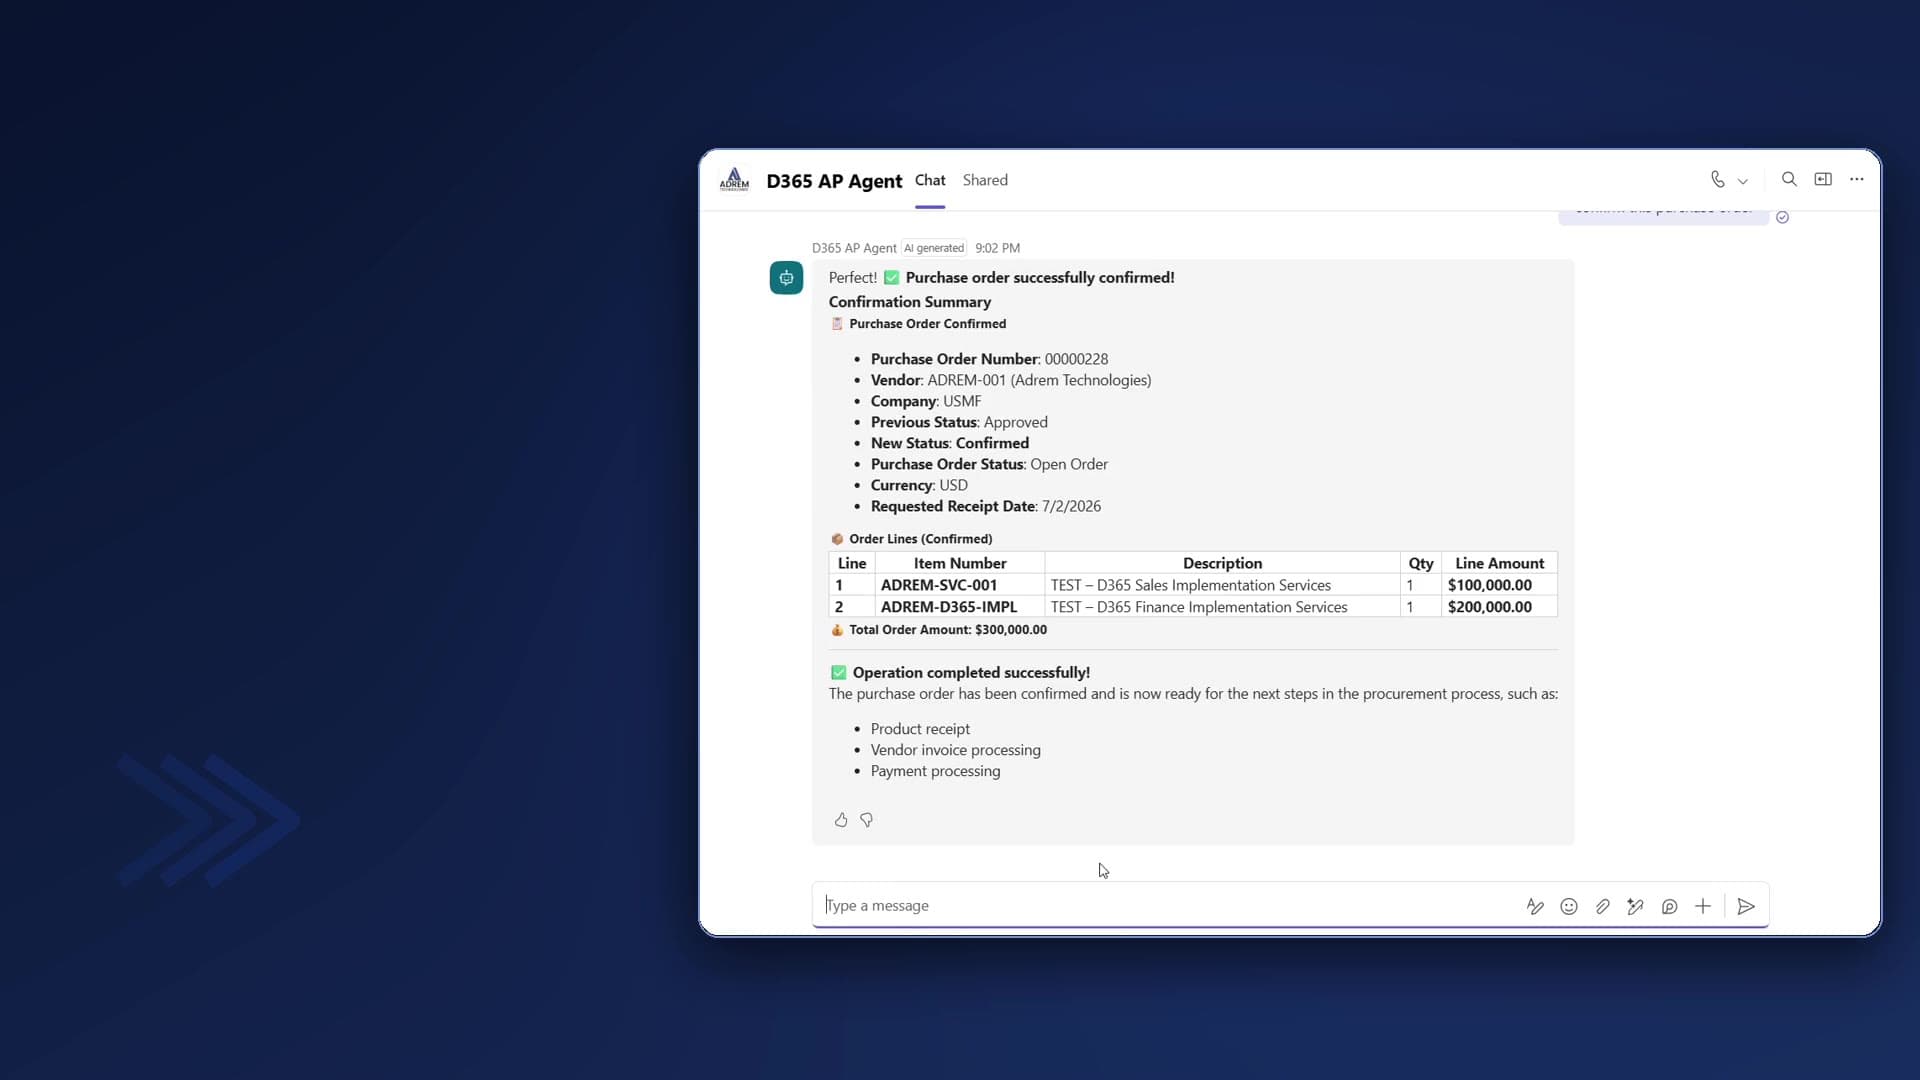Click the partially visible sent message bubble
The image size is (1920, 1080).
[x=1663, y=215]
